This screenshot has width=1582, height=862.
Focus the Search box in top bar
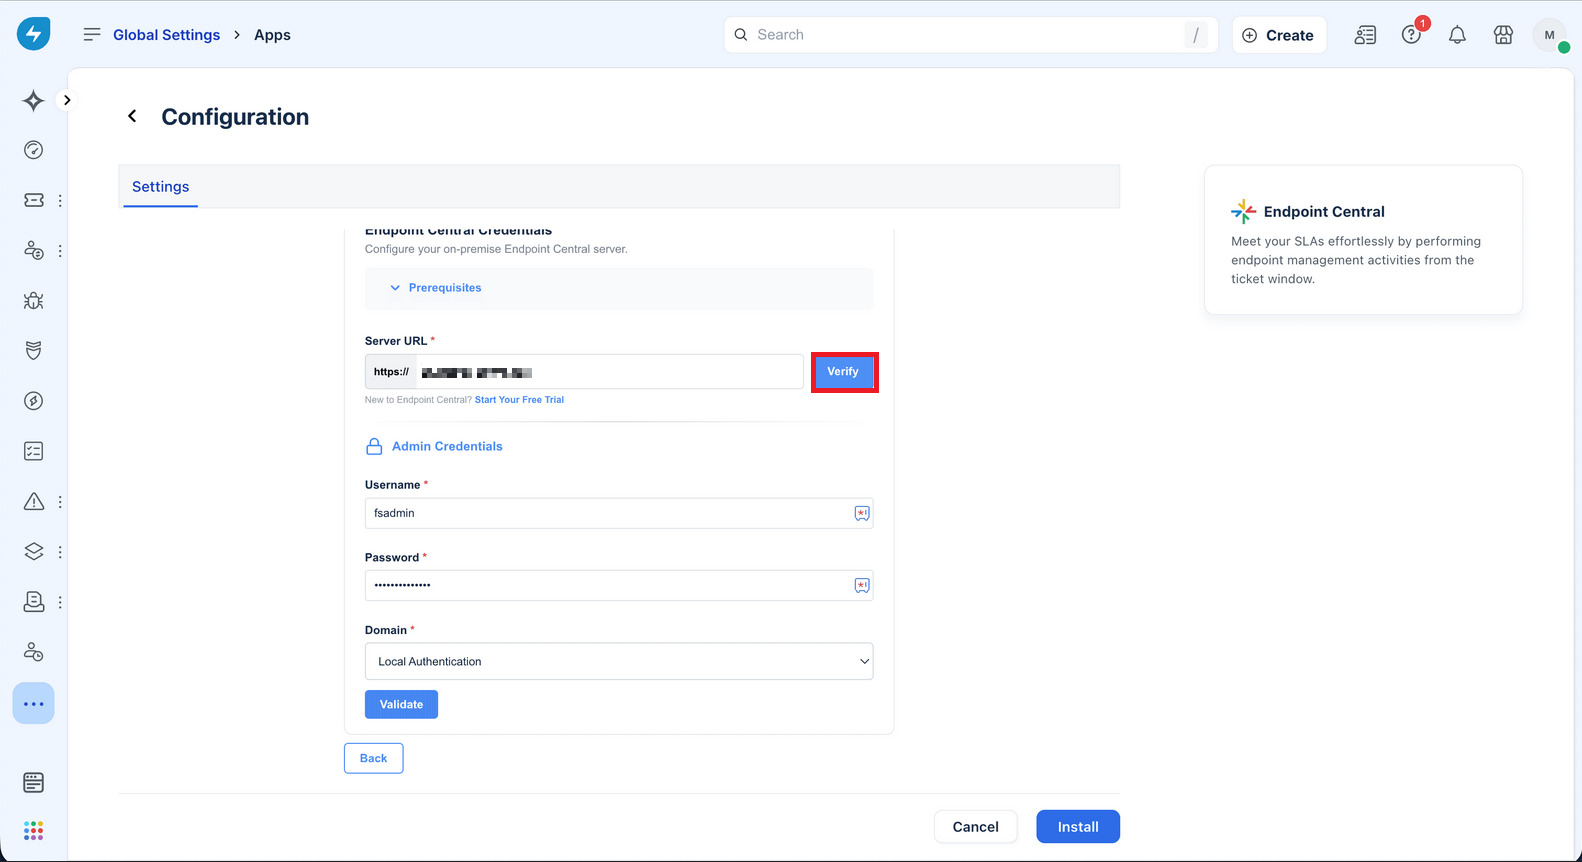click(970, 35)
